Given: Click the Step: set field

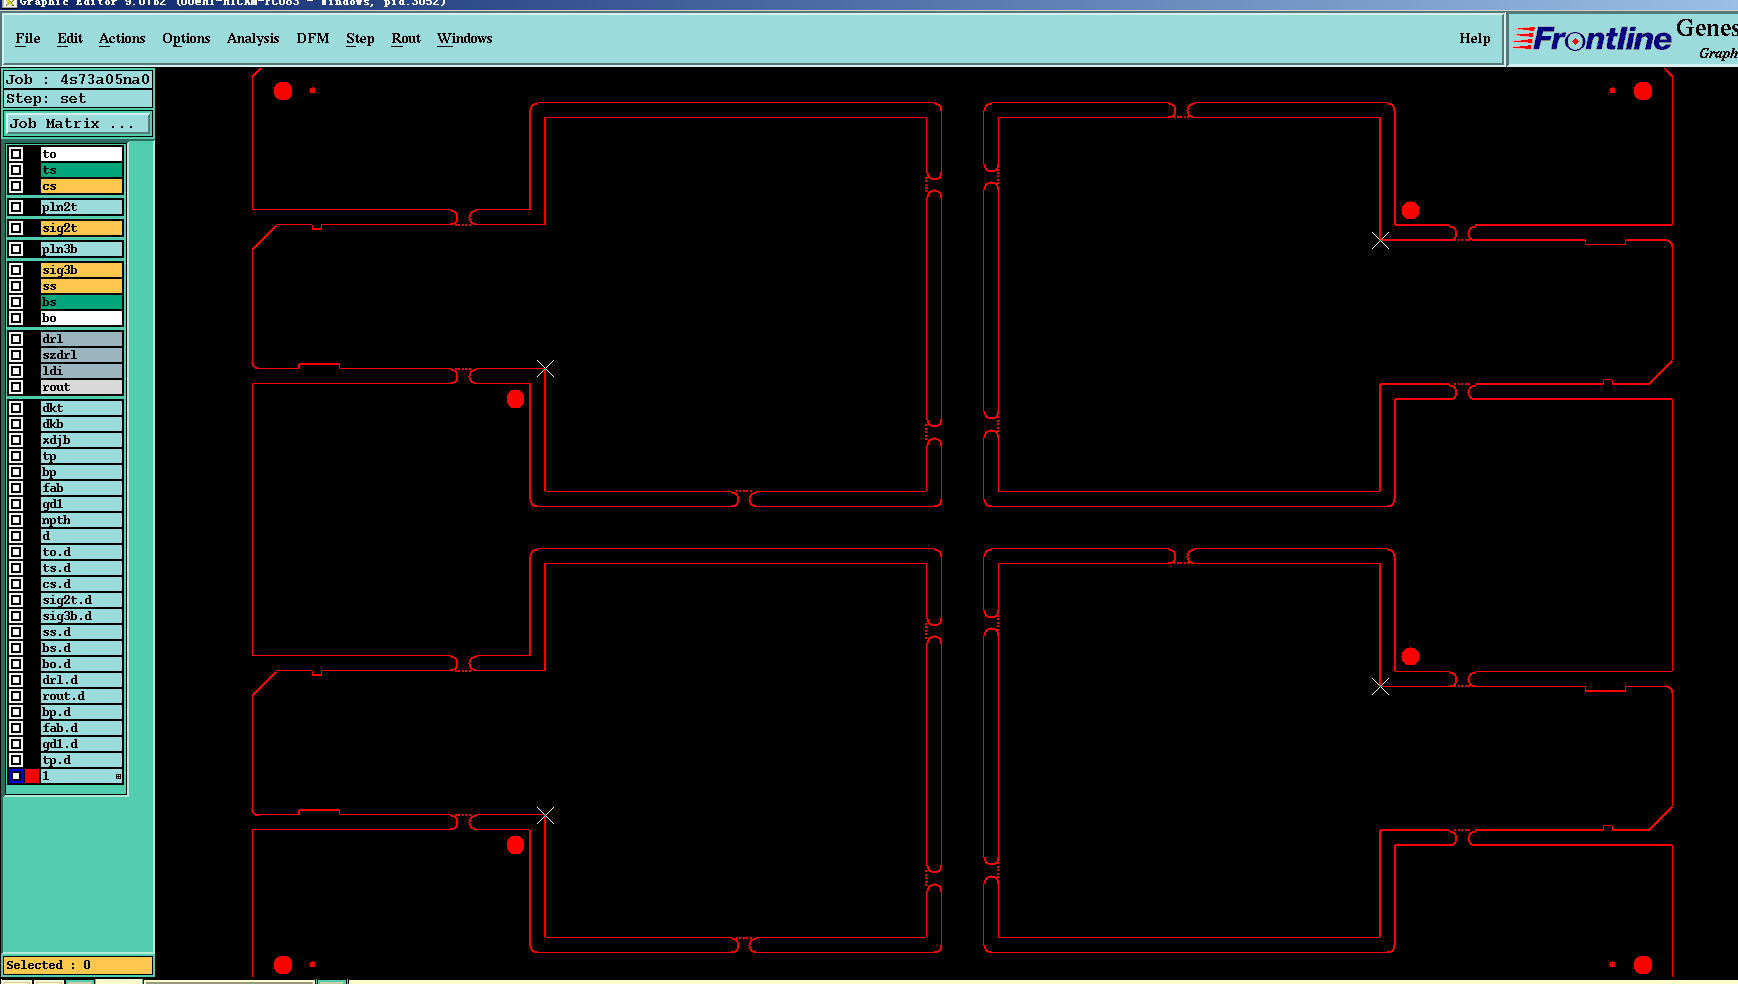Looking at the screenshot, I should 78,98.
